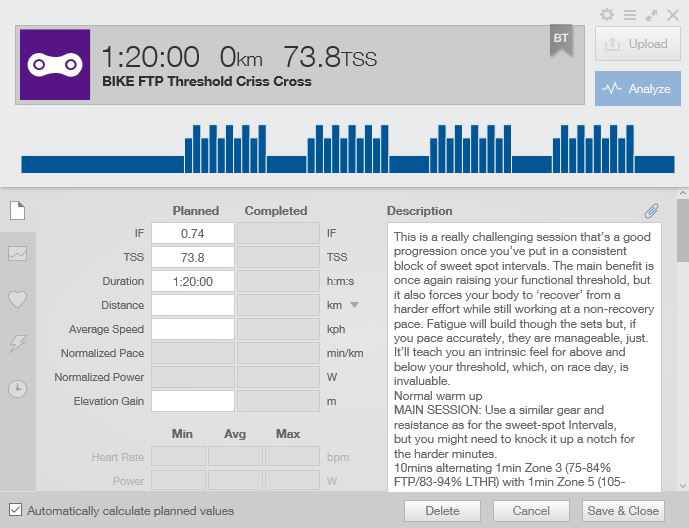
Task: Select the clock time sidebar tab
Action: [x=18, y=389]
